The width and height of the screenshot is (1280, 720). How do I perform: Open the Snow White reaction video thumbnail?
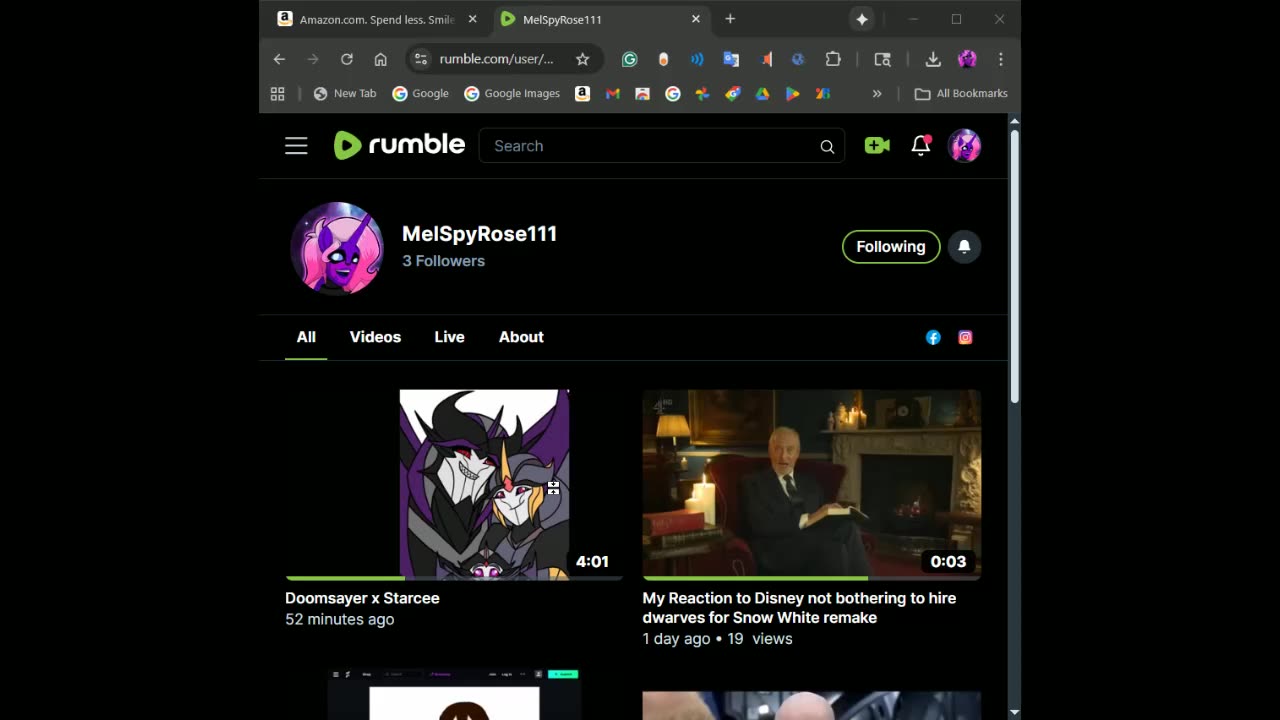click(x=811, y=484)
